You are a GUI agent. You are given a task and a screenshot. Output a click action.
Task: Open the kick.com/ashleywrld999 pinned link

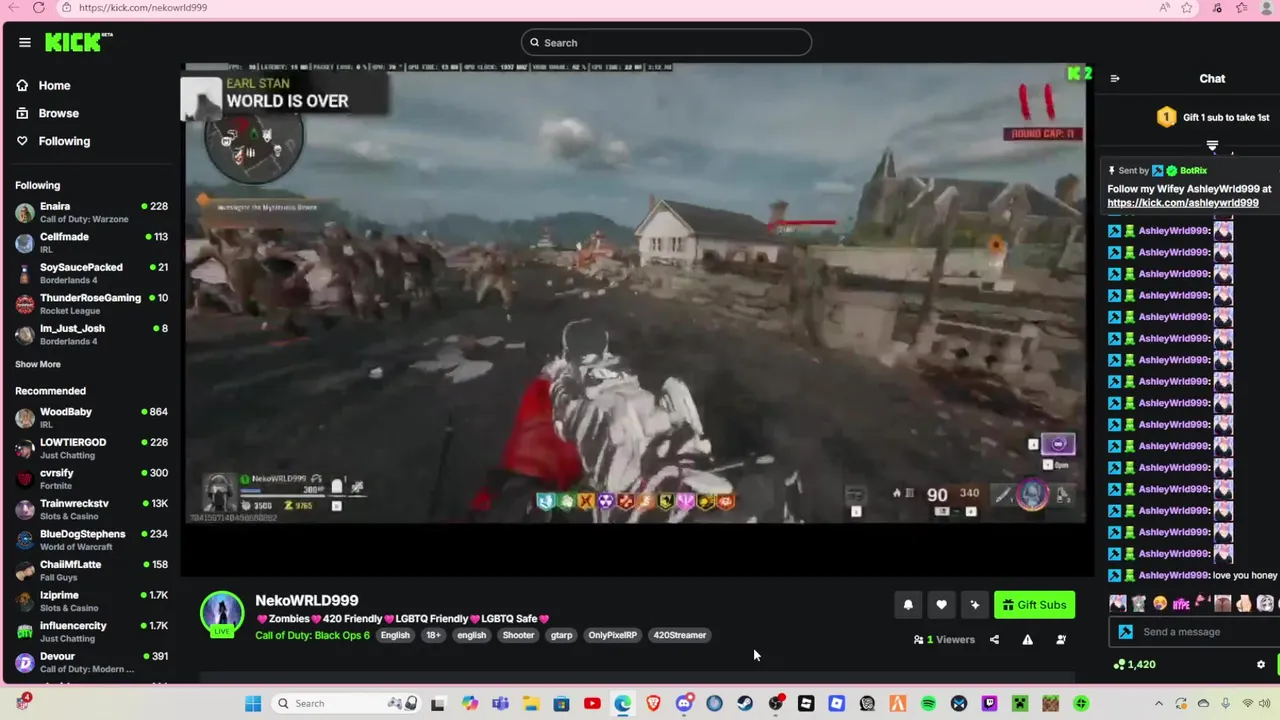[x=1183, y=203]
